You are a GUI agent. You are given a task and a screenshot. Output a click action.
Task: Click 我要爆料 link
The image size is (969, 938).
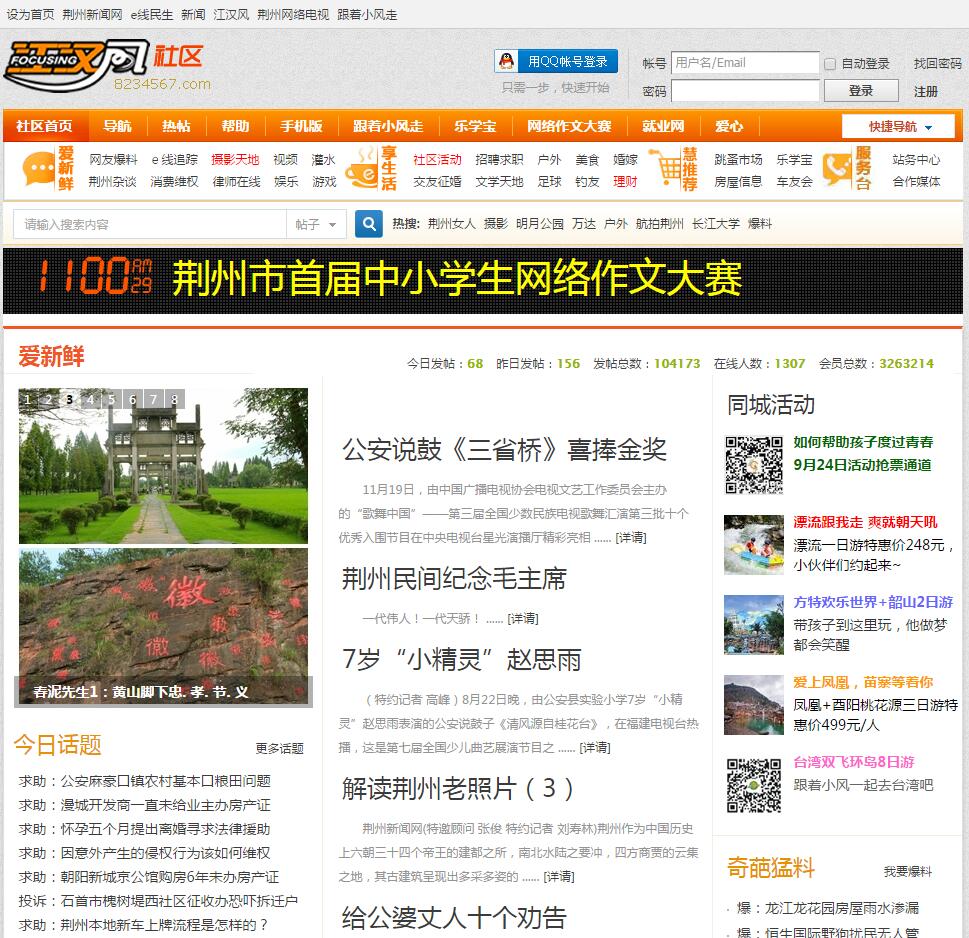pyautogui.click(x=907, y=871)
